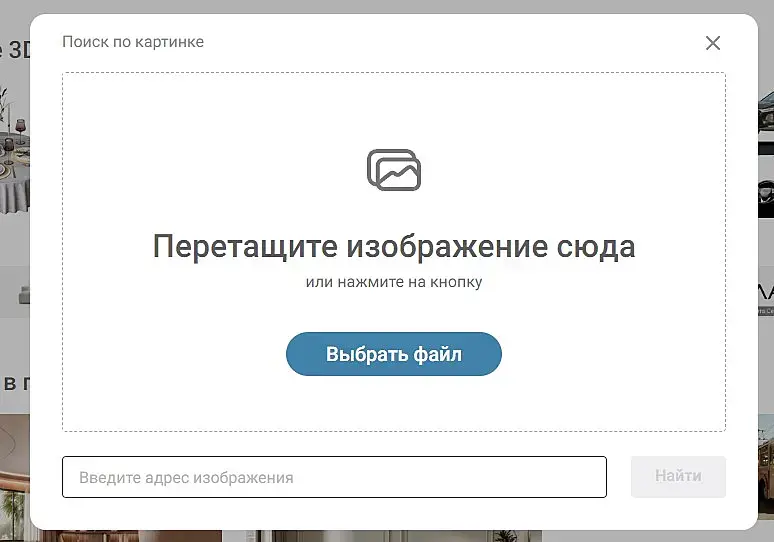Click the Поиск по картинке dialog title
The height and width of the screenshot is (542, 774).
[x=133, y=42]
